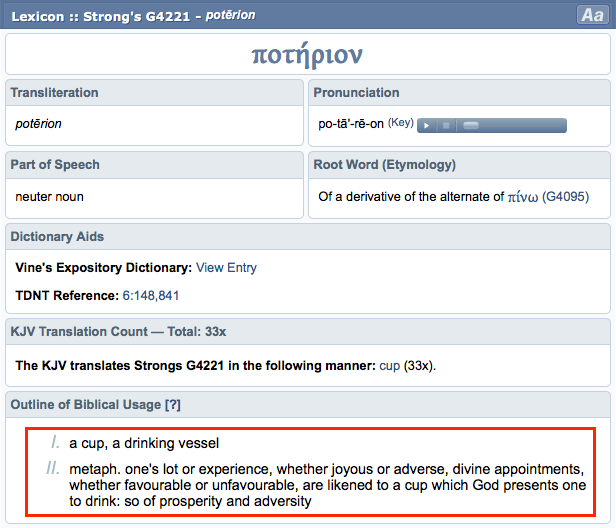Click the Transliteration section header
This screenshot has width=616, height=528.
click(x=54, y=93)
